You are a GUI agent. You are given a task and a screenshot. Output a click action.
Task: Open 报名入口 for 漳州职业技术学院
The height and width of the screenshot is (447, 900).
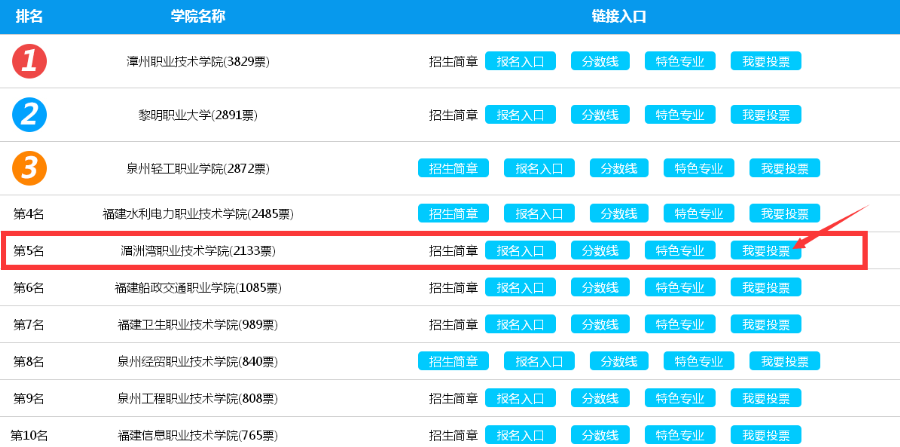[520, 61]
